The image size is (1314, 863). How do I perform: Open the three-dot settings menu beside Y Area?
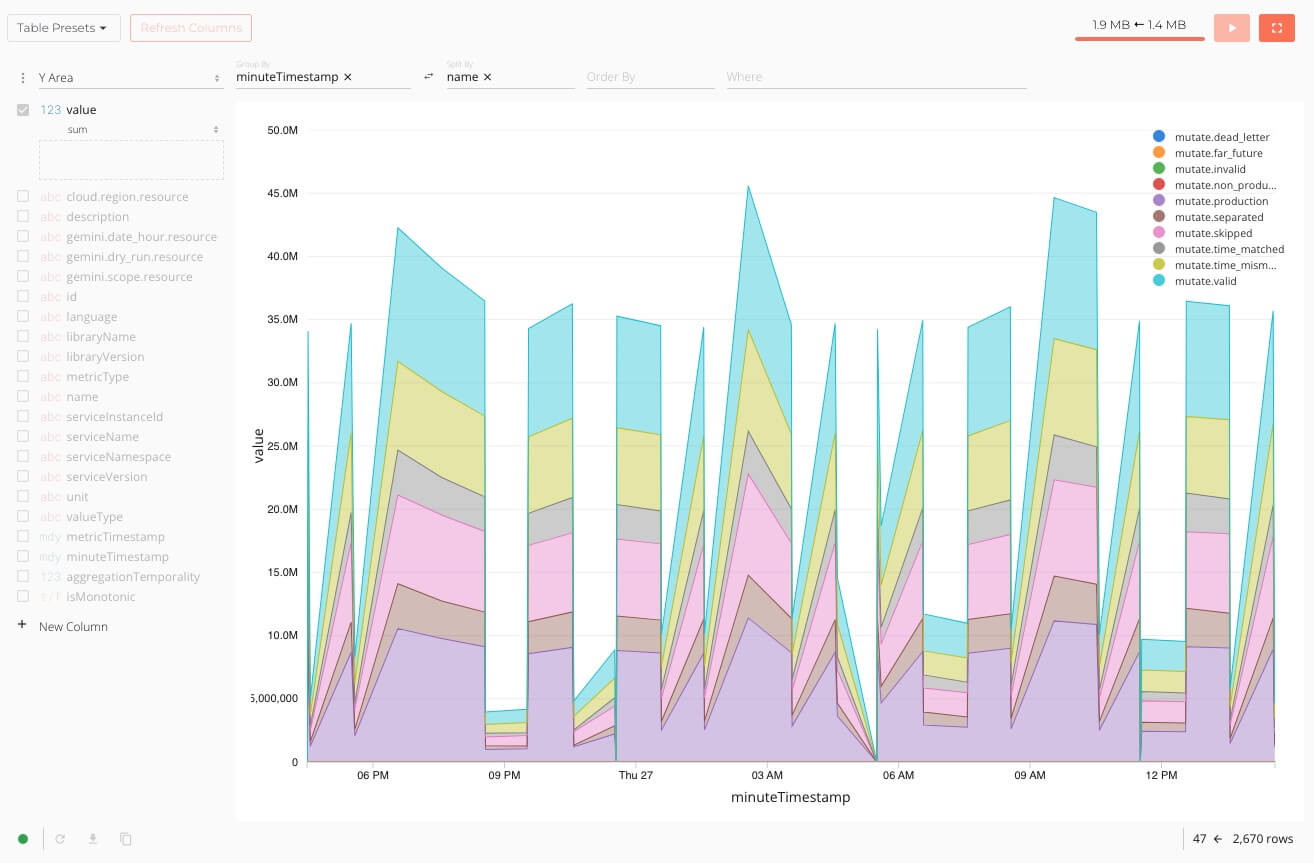(x=22, y=78)
